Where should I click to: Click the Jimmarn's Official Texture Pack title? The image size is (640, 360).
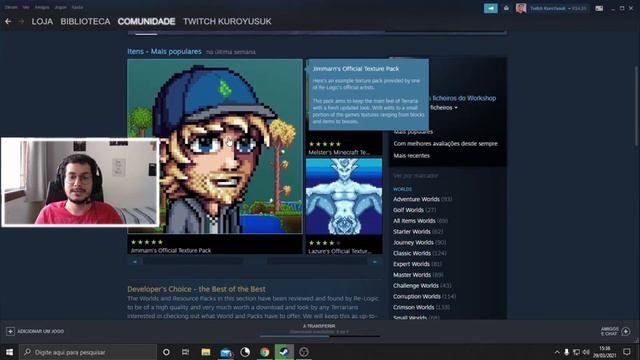click(x=171, y=250)
